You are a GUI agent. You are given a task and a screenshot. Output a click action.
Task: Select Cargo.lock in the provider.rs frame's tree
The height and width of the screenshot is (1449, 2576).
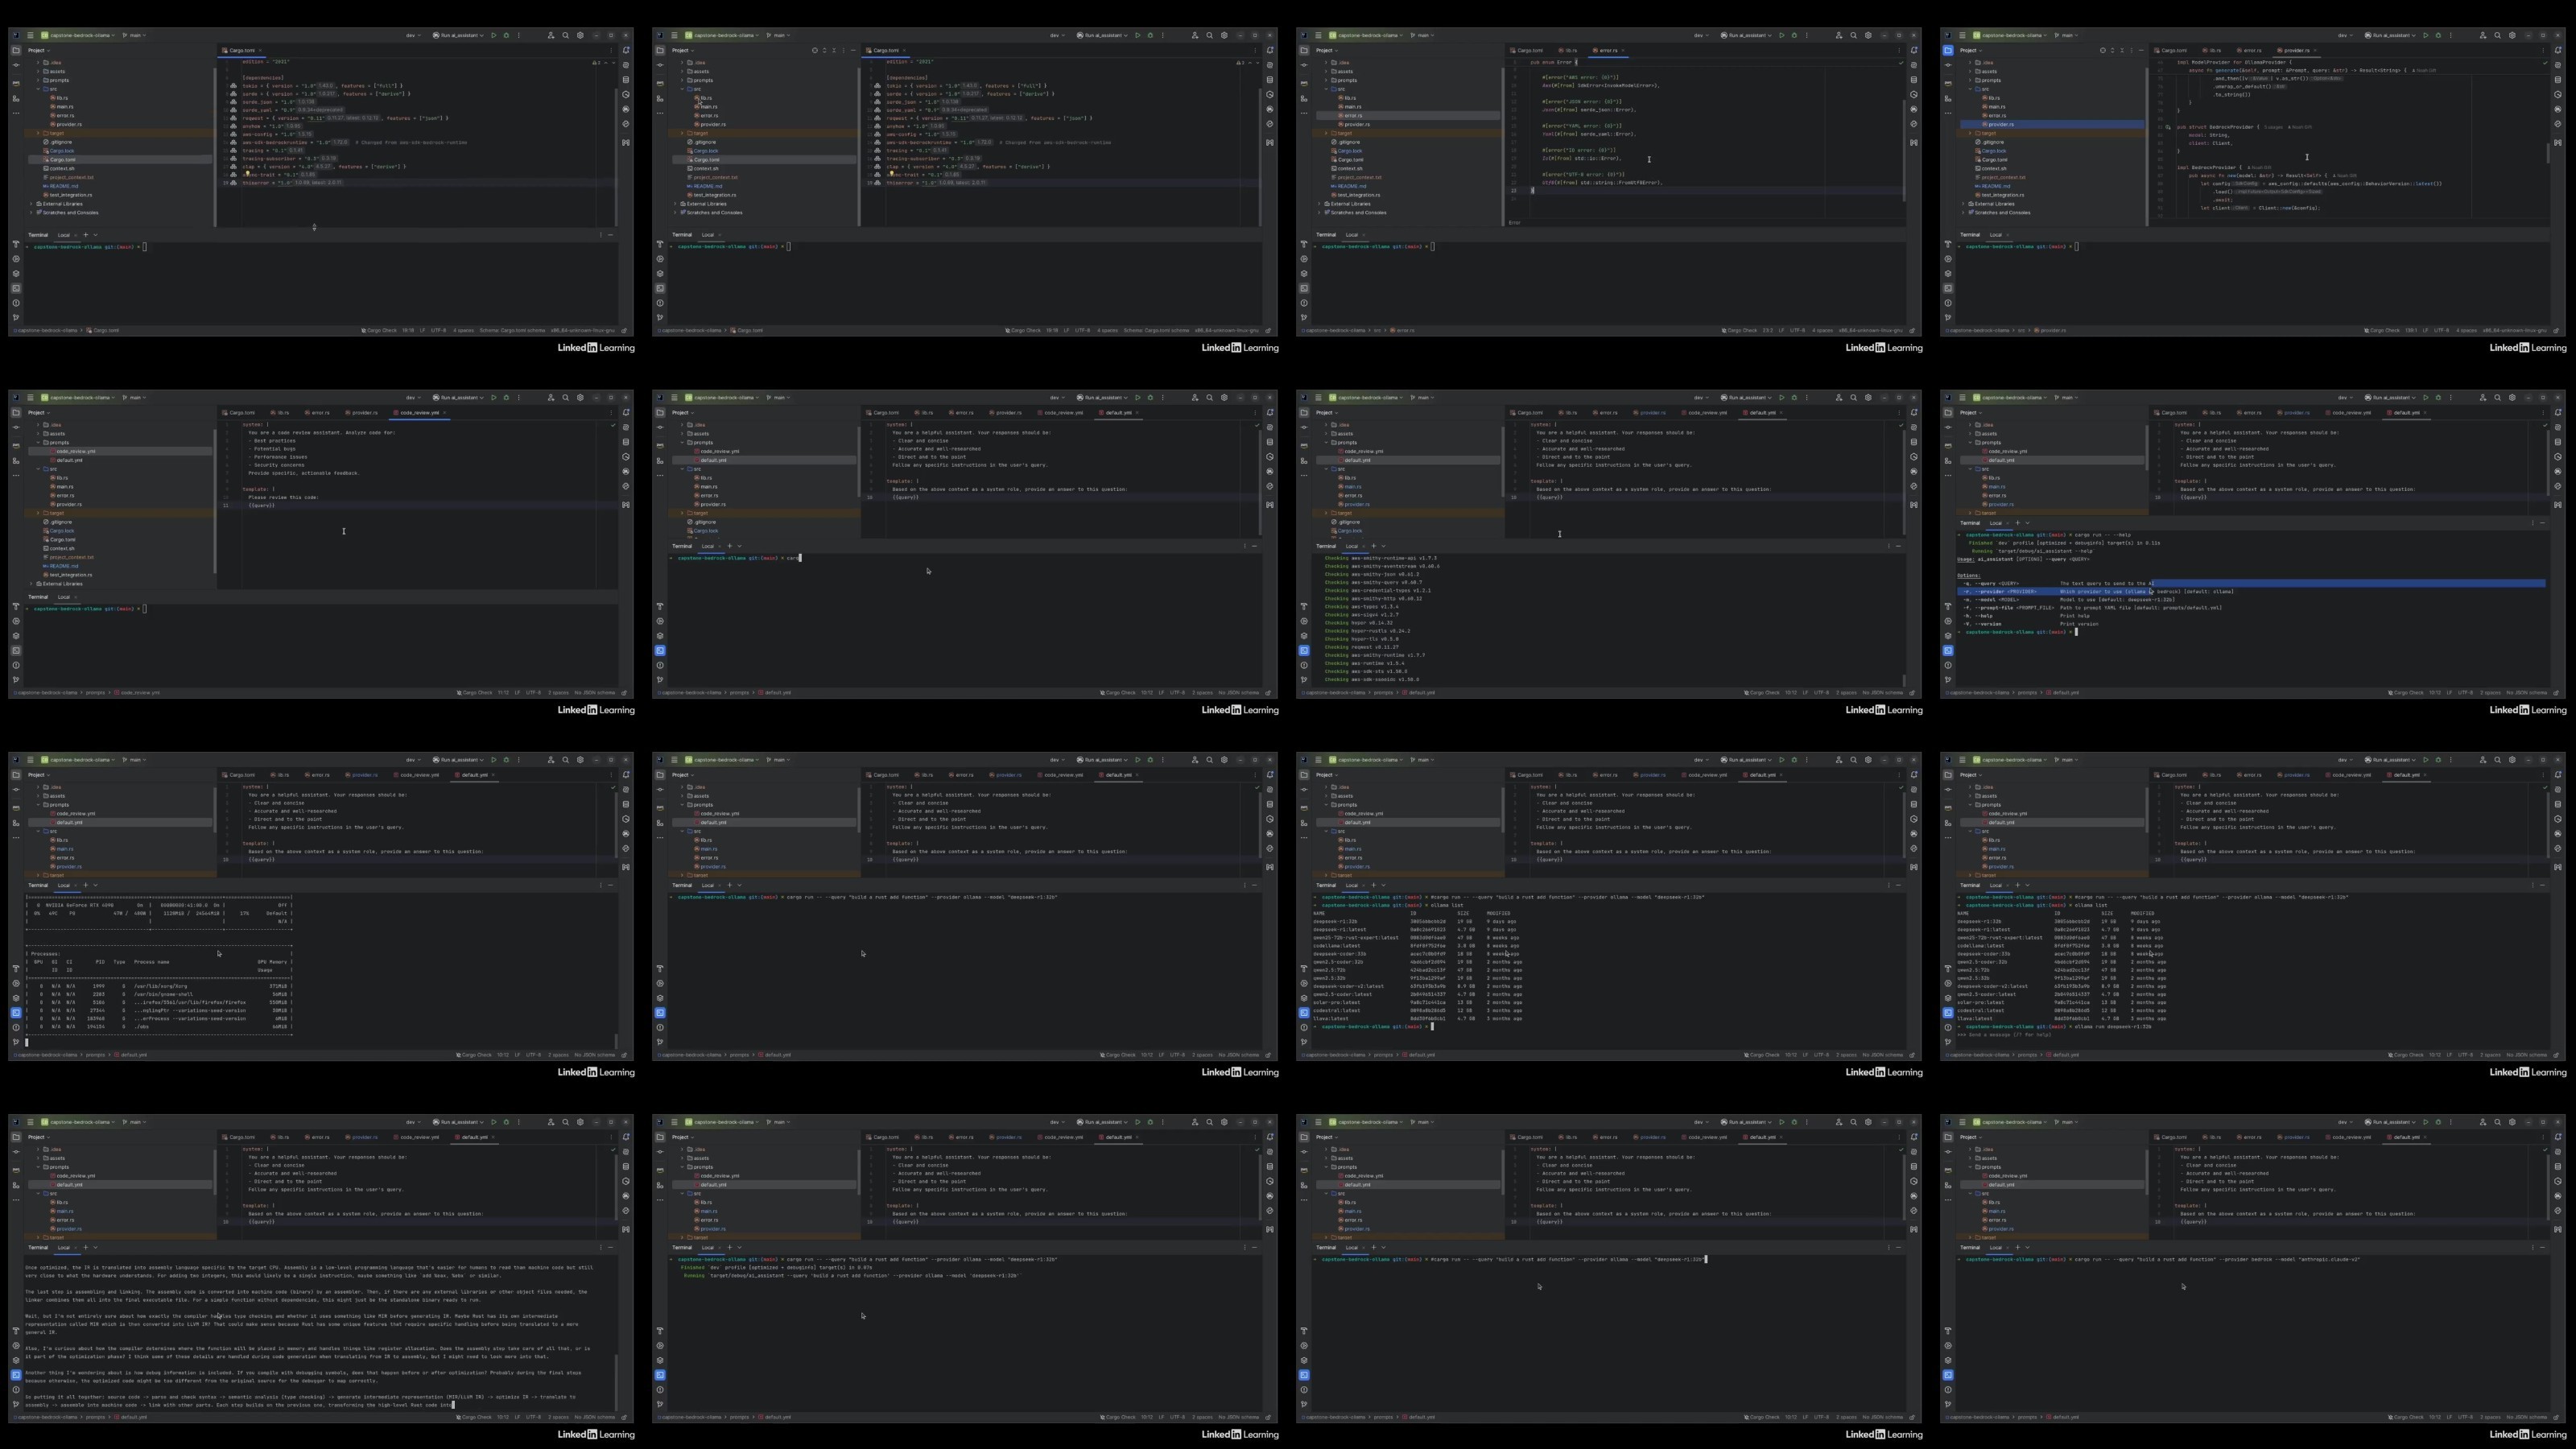(1990, 150)
